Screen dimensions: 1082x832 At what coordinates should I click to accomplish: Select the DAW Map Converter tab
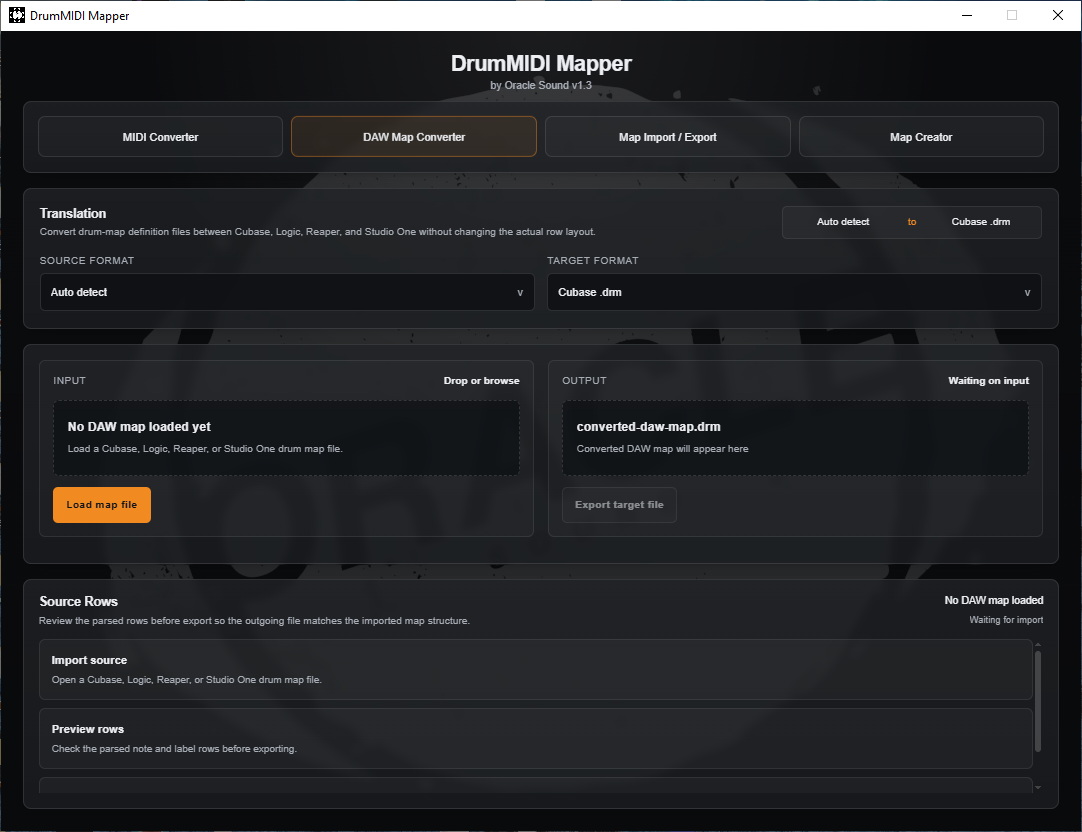click(x=413, y=137)
